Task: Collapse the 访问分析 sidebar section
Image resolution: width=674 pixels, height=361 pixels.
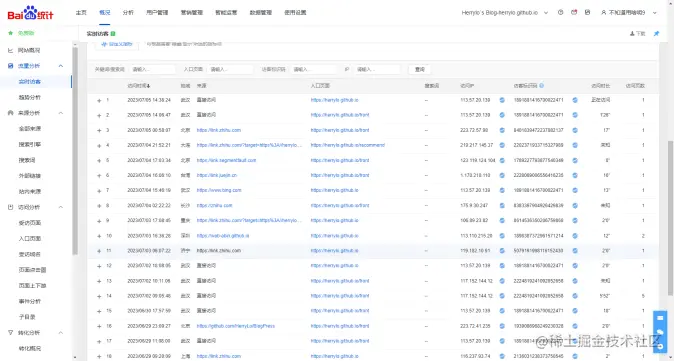Action: [x=61, y=207]
